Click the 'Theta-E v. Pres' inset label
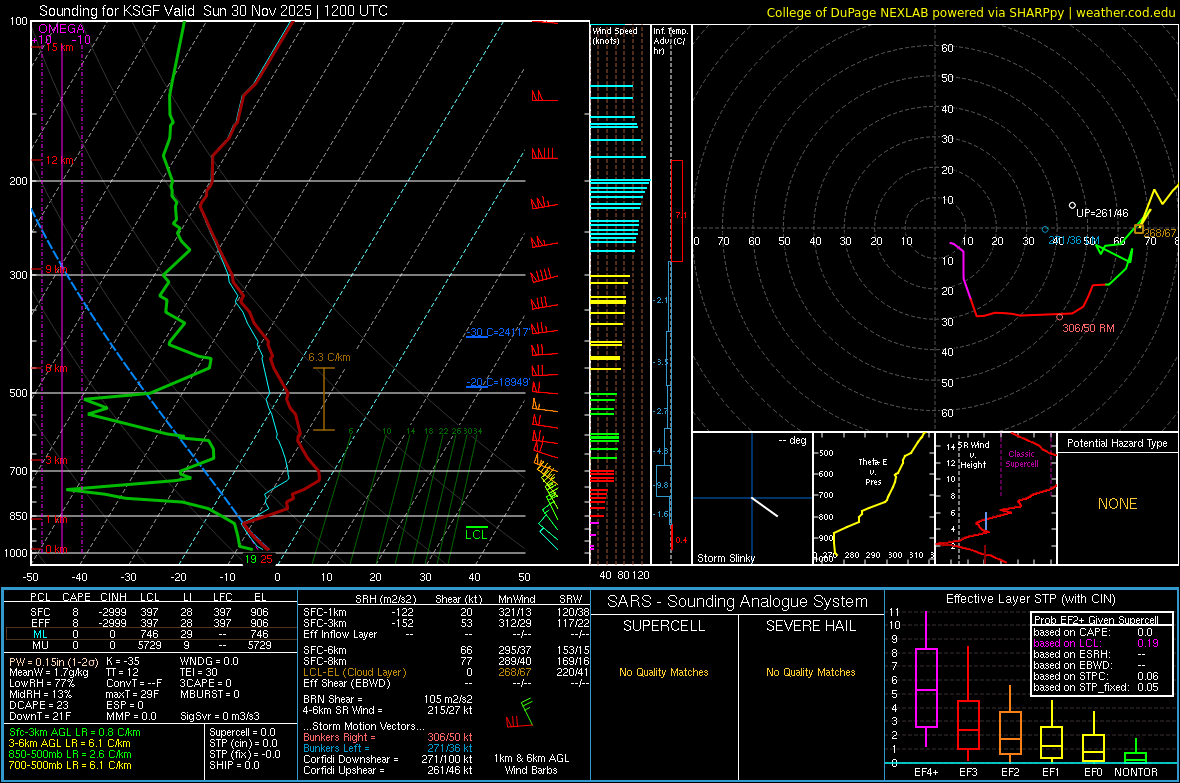Screen dimensions: 1180x783 point(873,472)
